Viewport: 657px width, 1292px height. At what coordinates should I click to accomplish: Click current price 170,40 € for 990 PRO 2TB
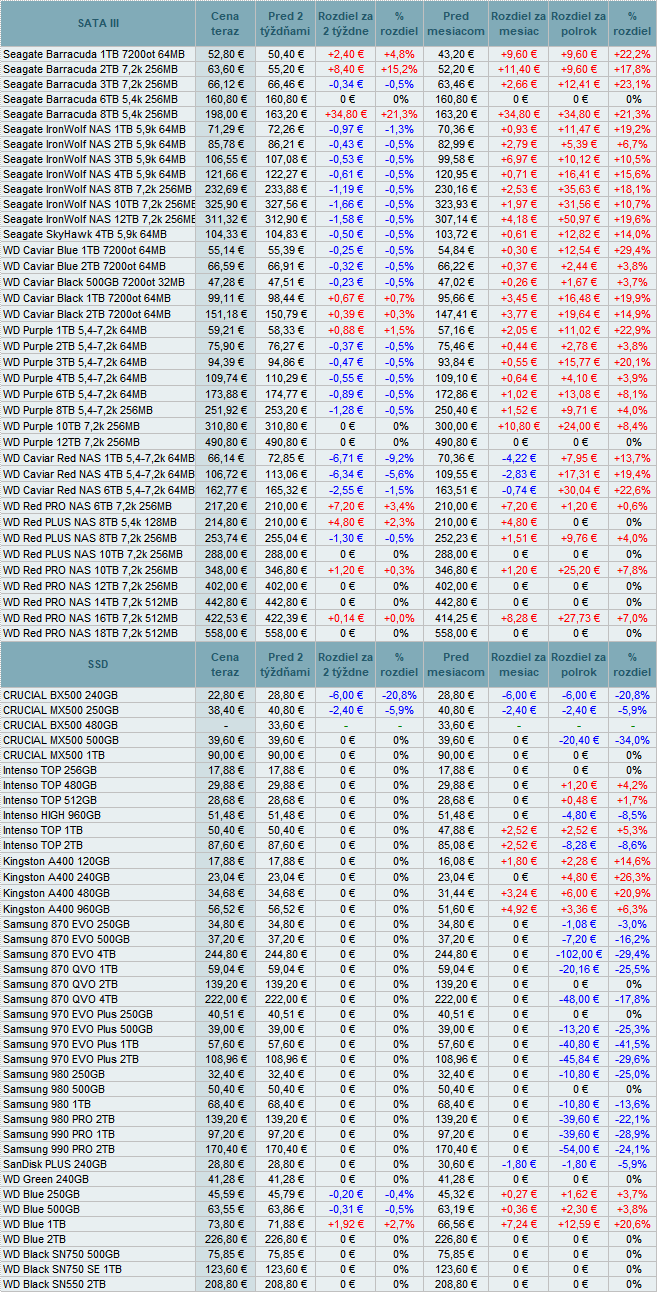tap(225, 1150)
